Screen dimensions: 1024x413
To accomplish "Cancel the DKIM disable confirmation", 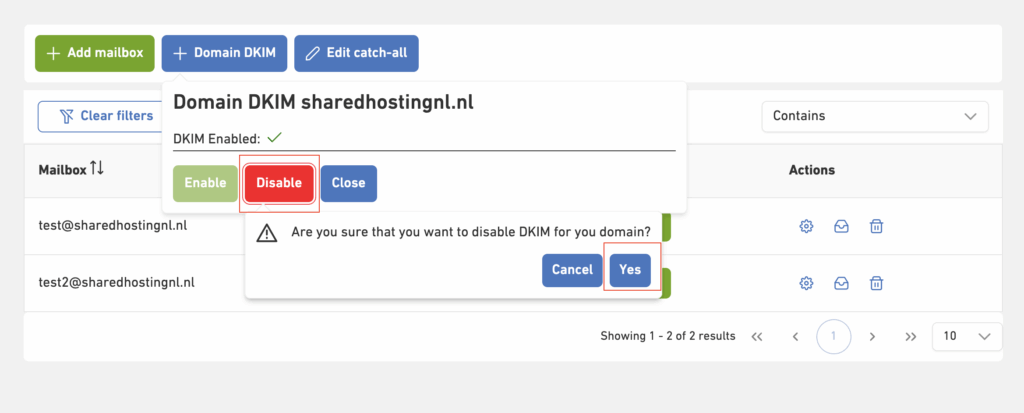I will pyautogui.click(x=572, y=270).
